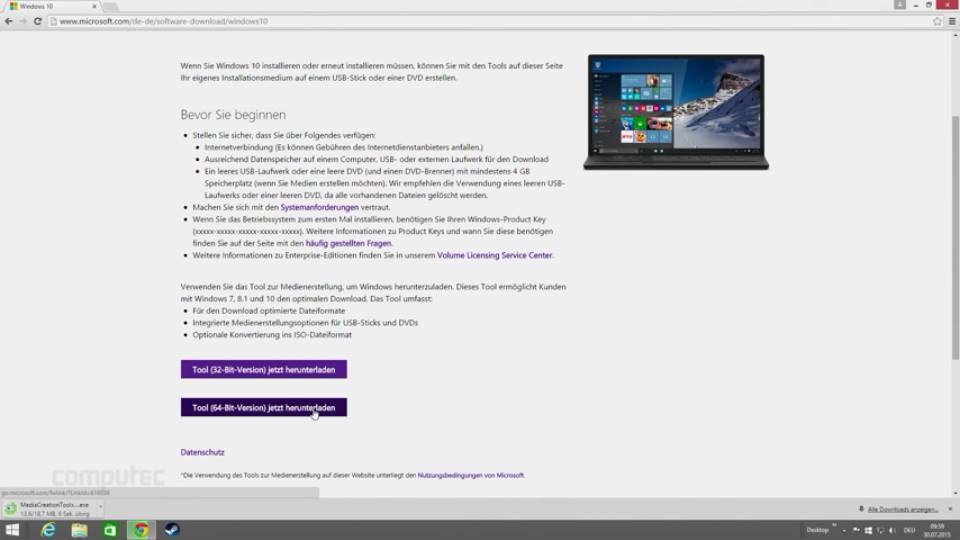Download the 32-Bit-Version tool
This screenshot has width=960, height=540.
tap(264, 370)
